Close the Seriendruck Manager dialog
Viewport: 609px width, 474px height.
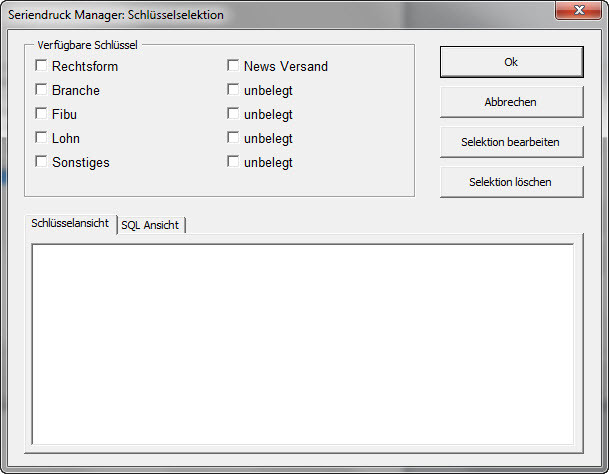tap(579, 10)
